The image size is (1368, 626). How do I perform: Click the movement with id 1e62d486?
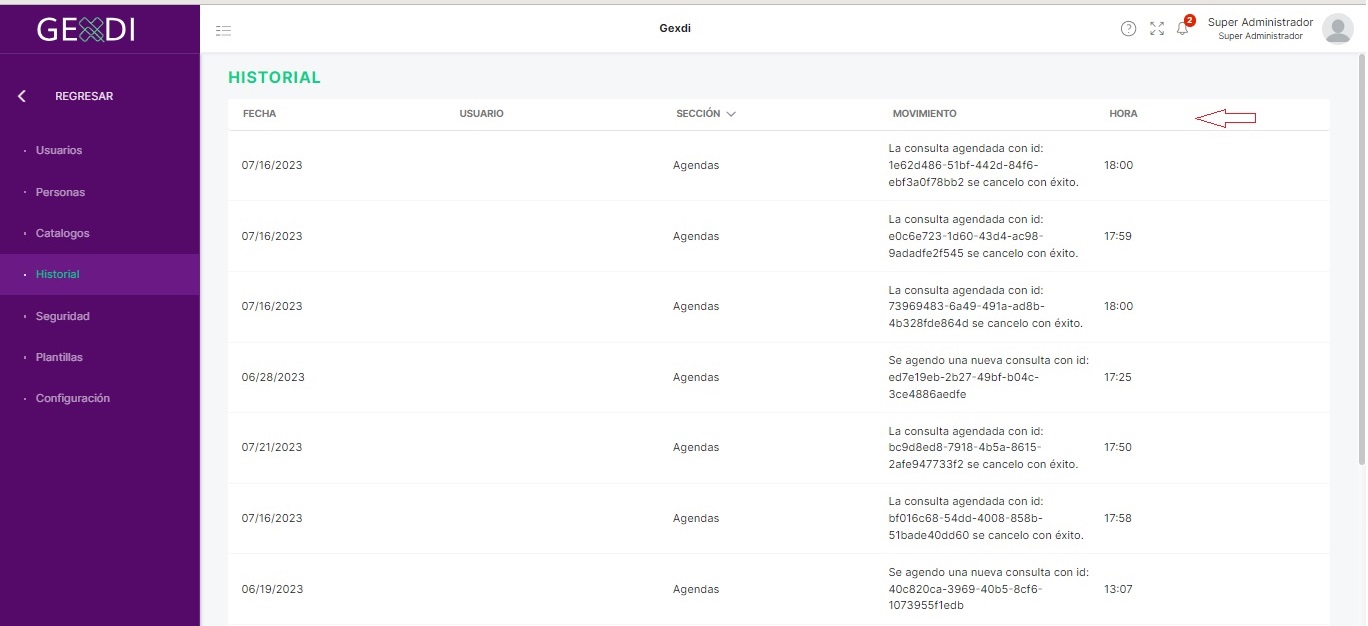click(x=985, y=165)
